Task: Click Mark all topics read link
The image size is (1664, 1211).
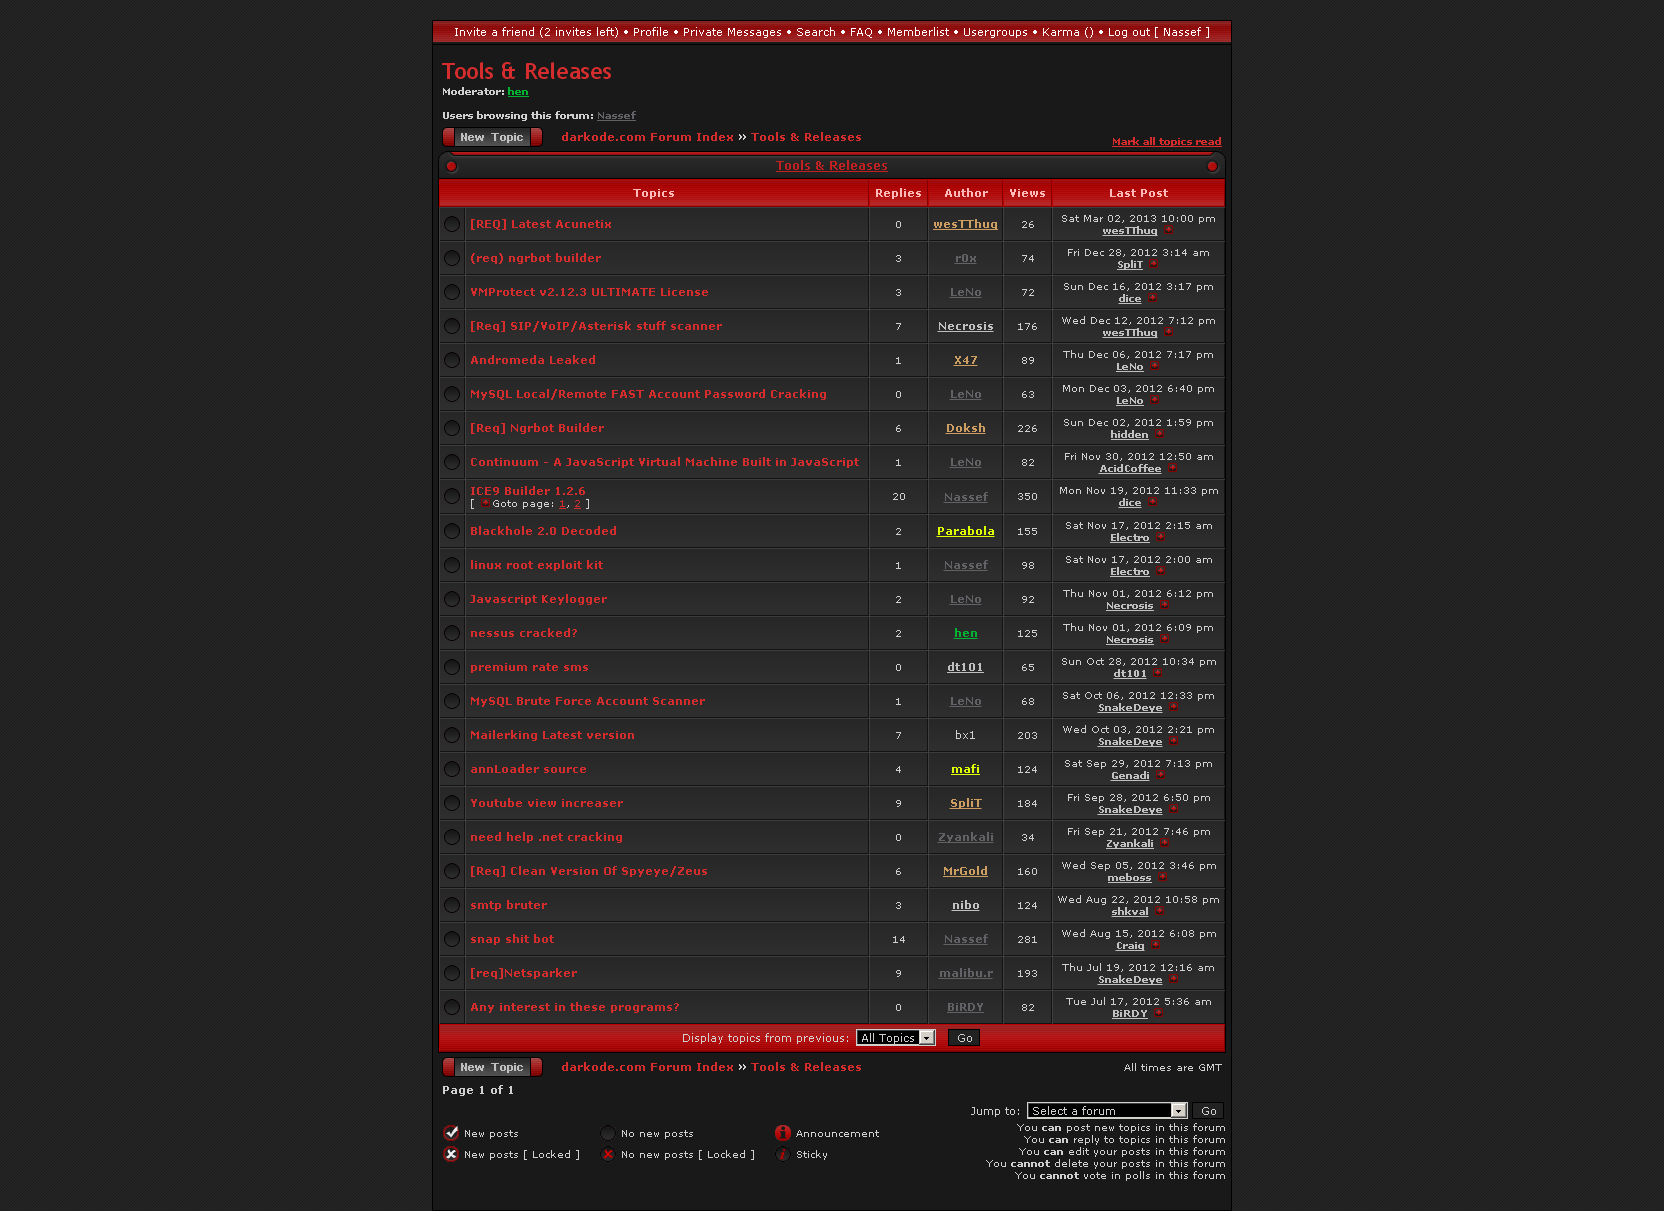Action: pos(1166,142)
